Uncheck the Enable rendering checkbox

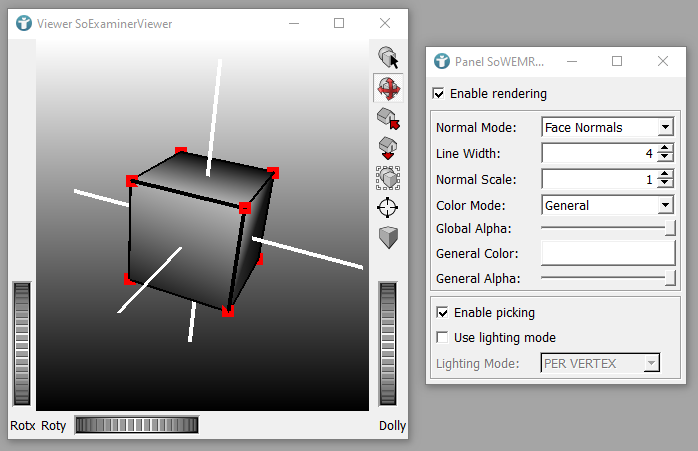click(439, 94)
